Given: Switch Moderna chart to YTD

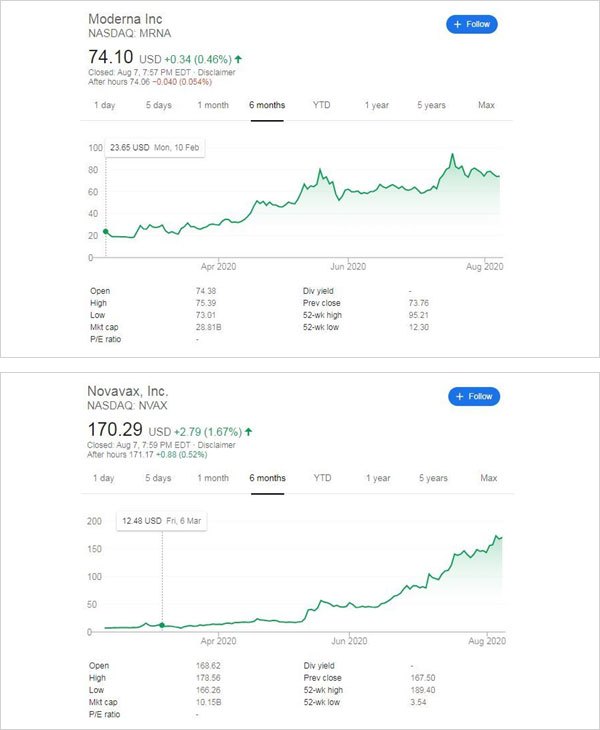Looking at the screenshot, I should click(x=321, y=105).
